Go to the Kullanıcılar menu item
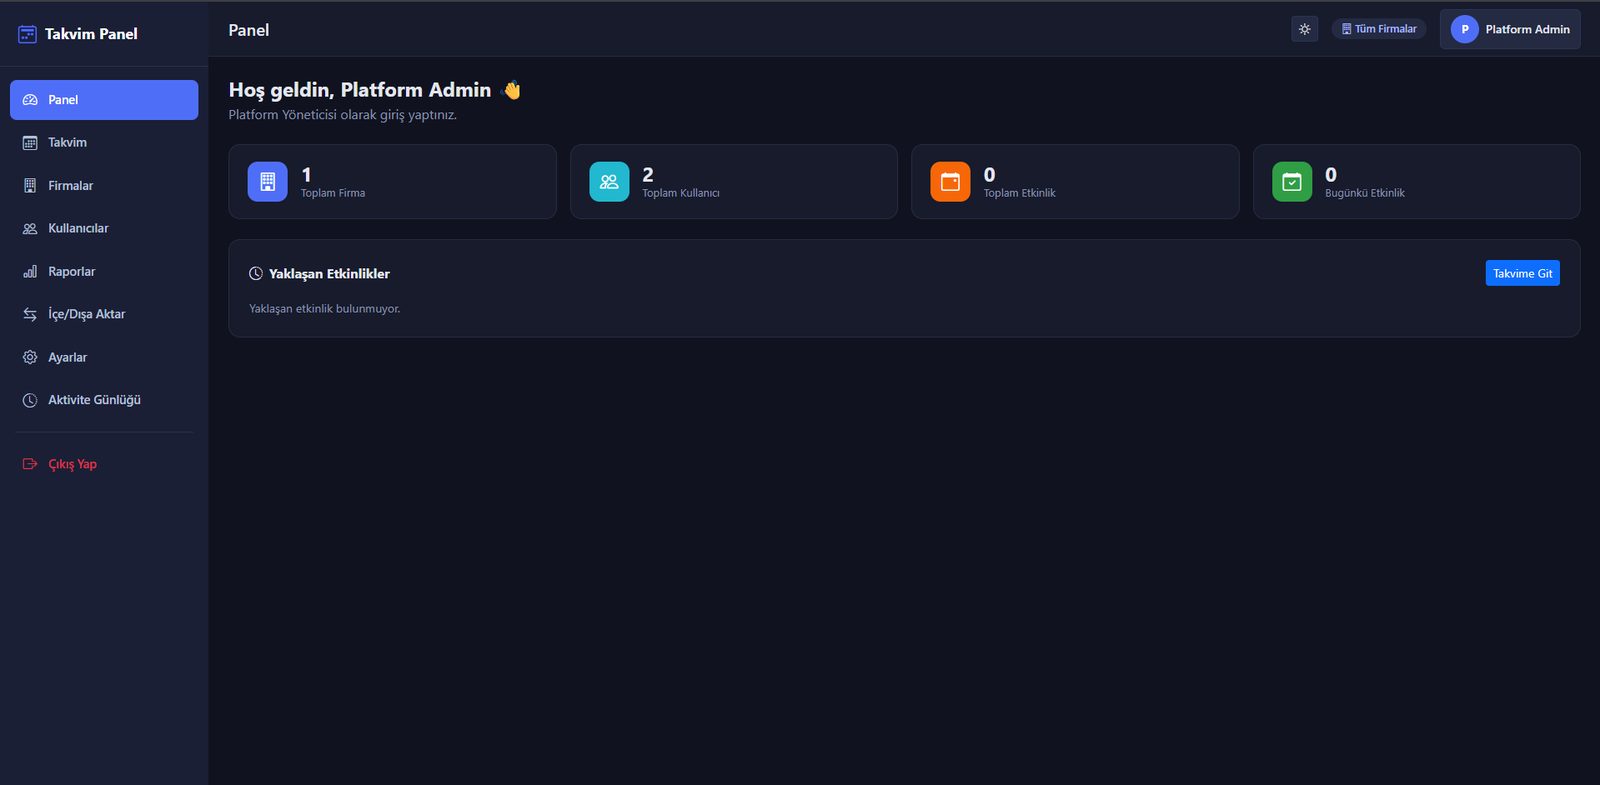 click(104, 229)
